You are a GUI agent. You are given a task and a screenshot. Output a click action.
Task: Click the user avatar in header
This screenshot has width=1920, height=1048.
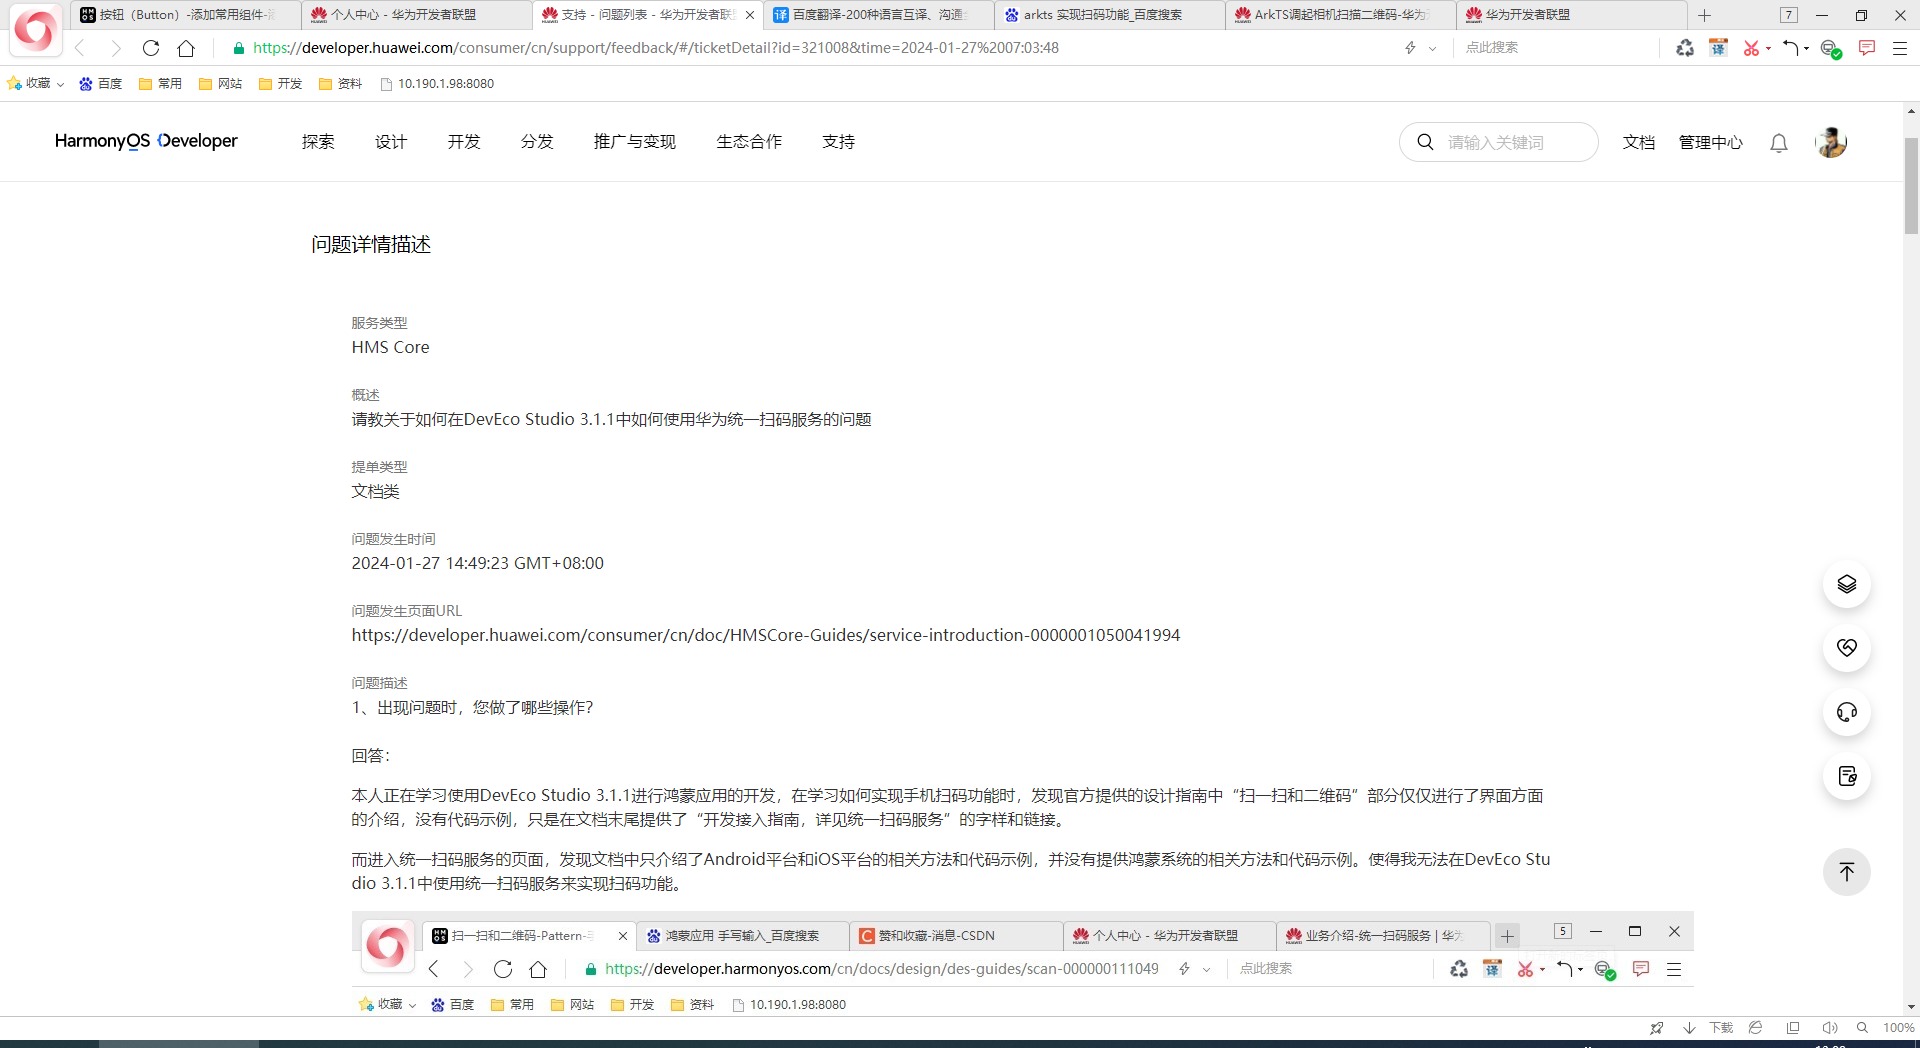pyautogui.click(x=1831, y=142)
